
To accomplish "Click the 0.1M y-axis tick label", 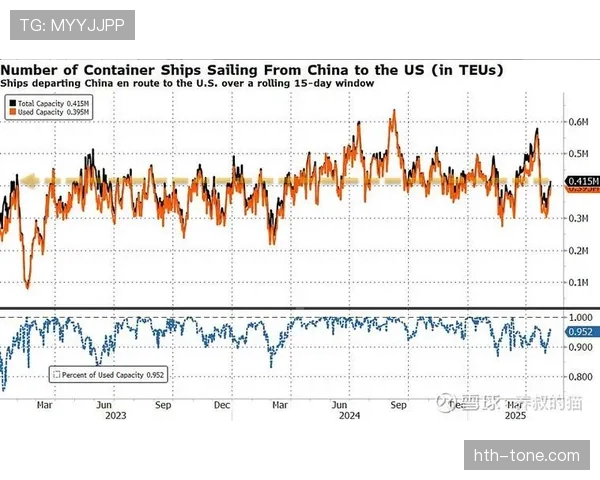I will (581, 283).
